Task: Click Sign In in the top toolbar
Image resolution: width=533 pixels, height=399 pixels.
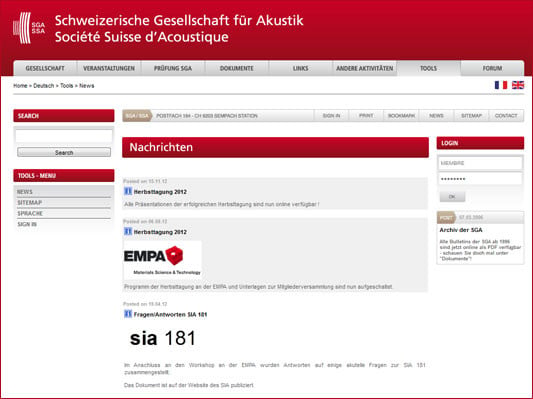Action: (x=331, y=116)
